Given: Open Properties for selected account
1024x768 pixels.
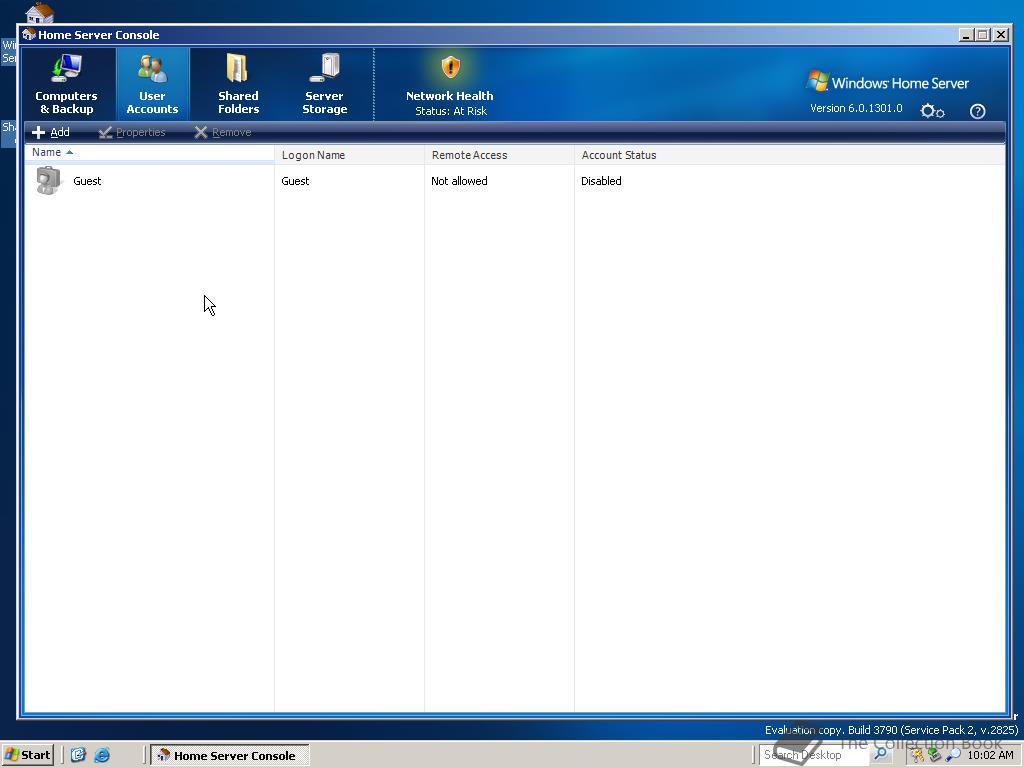Looking at the screenshot, I should (x=132, y=133).
